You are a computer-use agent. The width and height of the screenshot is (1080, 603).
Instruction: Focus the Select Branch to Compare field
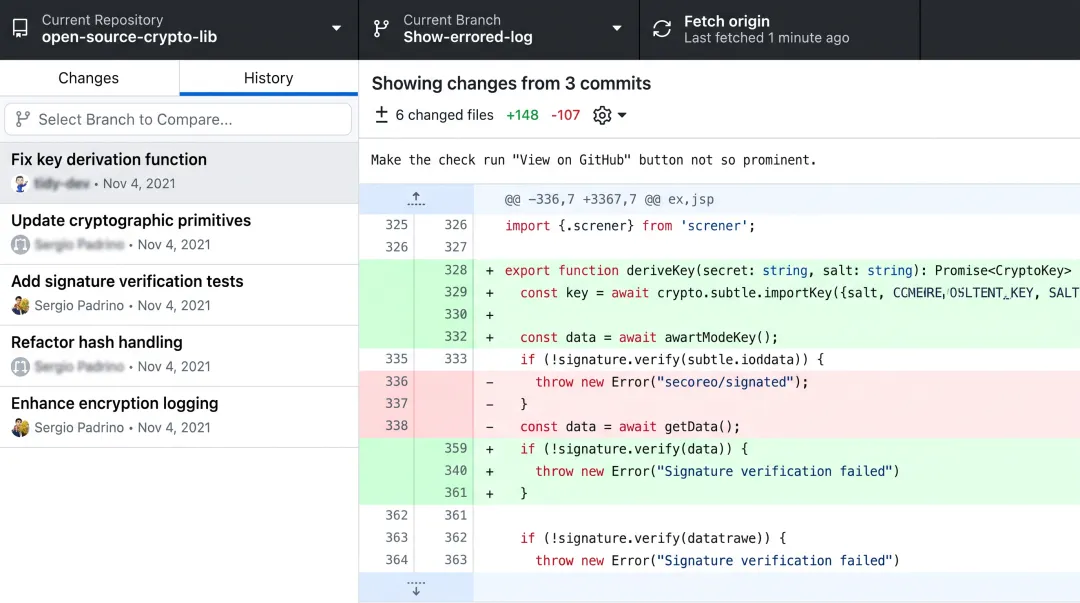click(178, 119)
